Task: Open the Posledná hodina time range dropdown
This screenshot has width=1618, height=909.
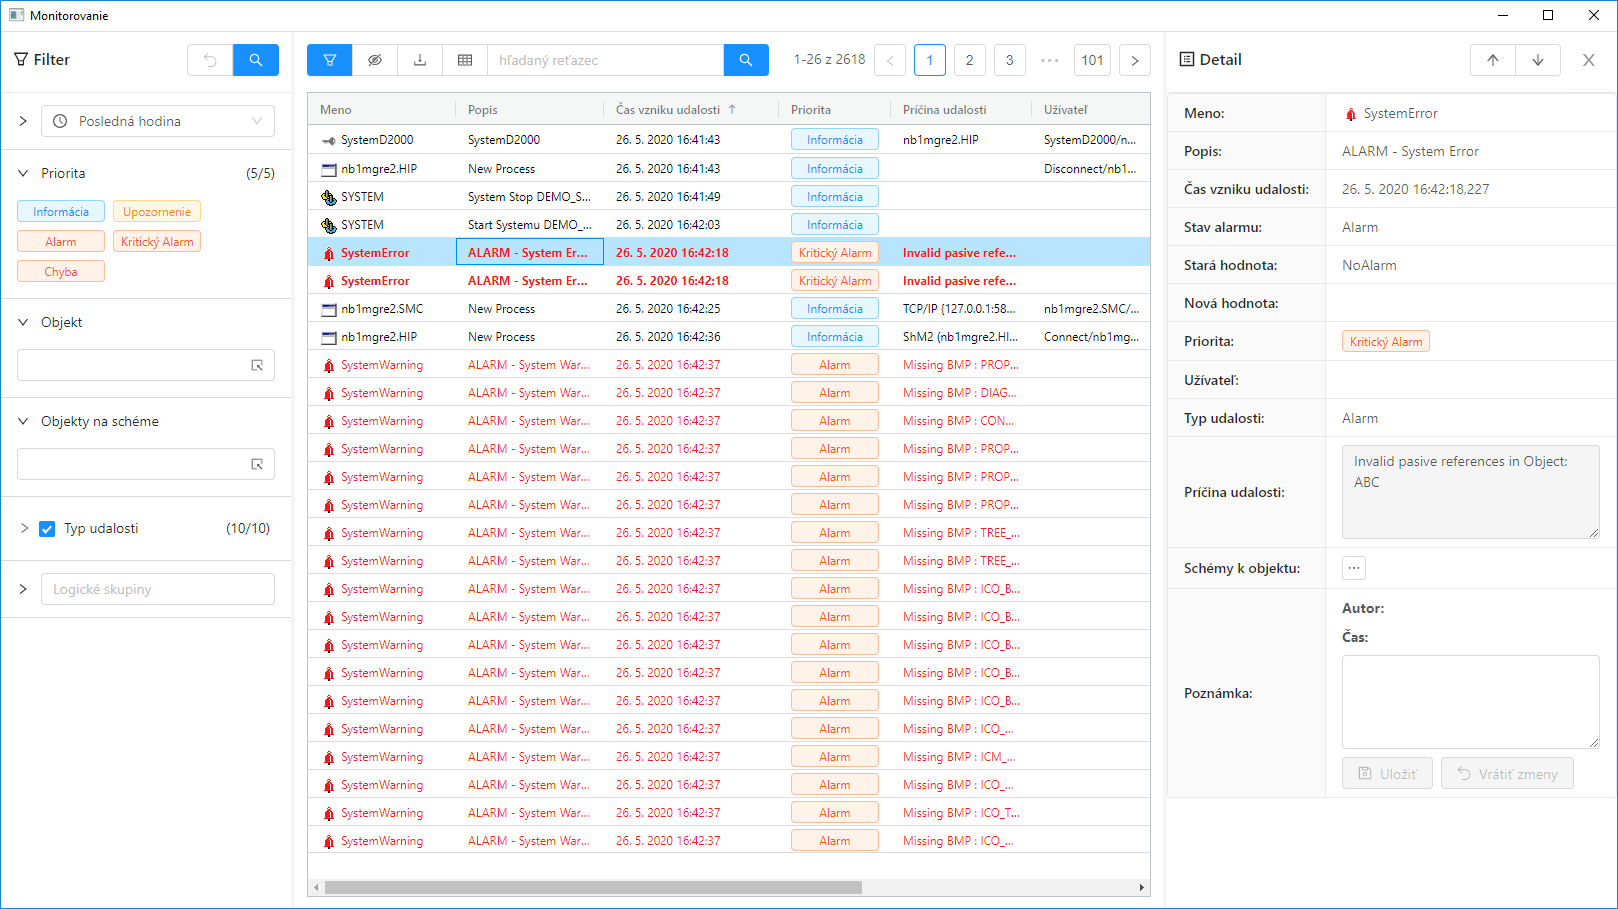Action: click(158, 121)
